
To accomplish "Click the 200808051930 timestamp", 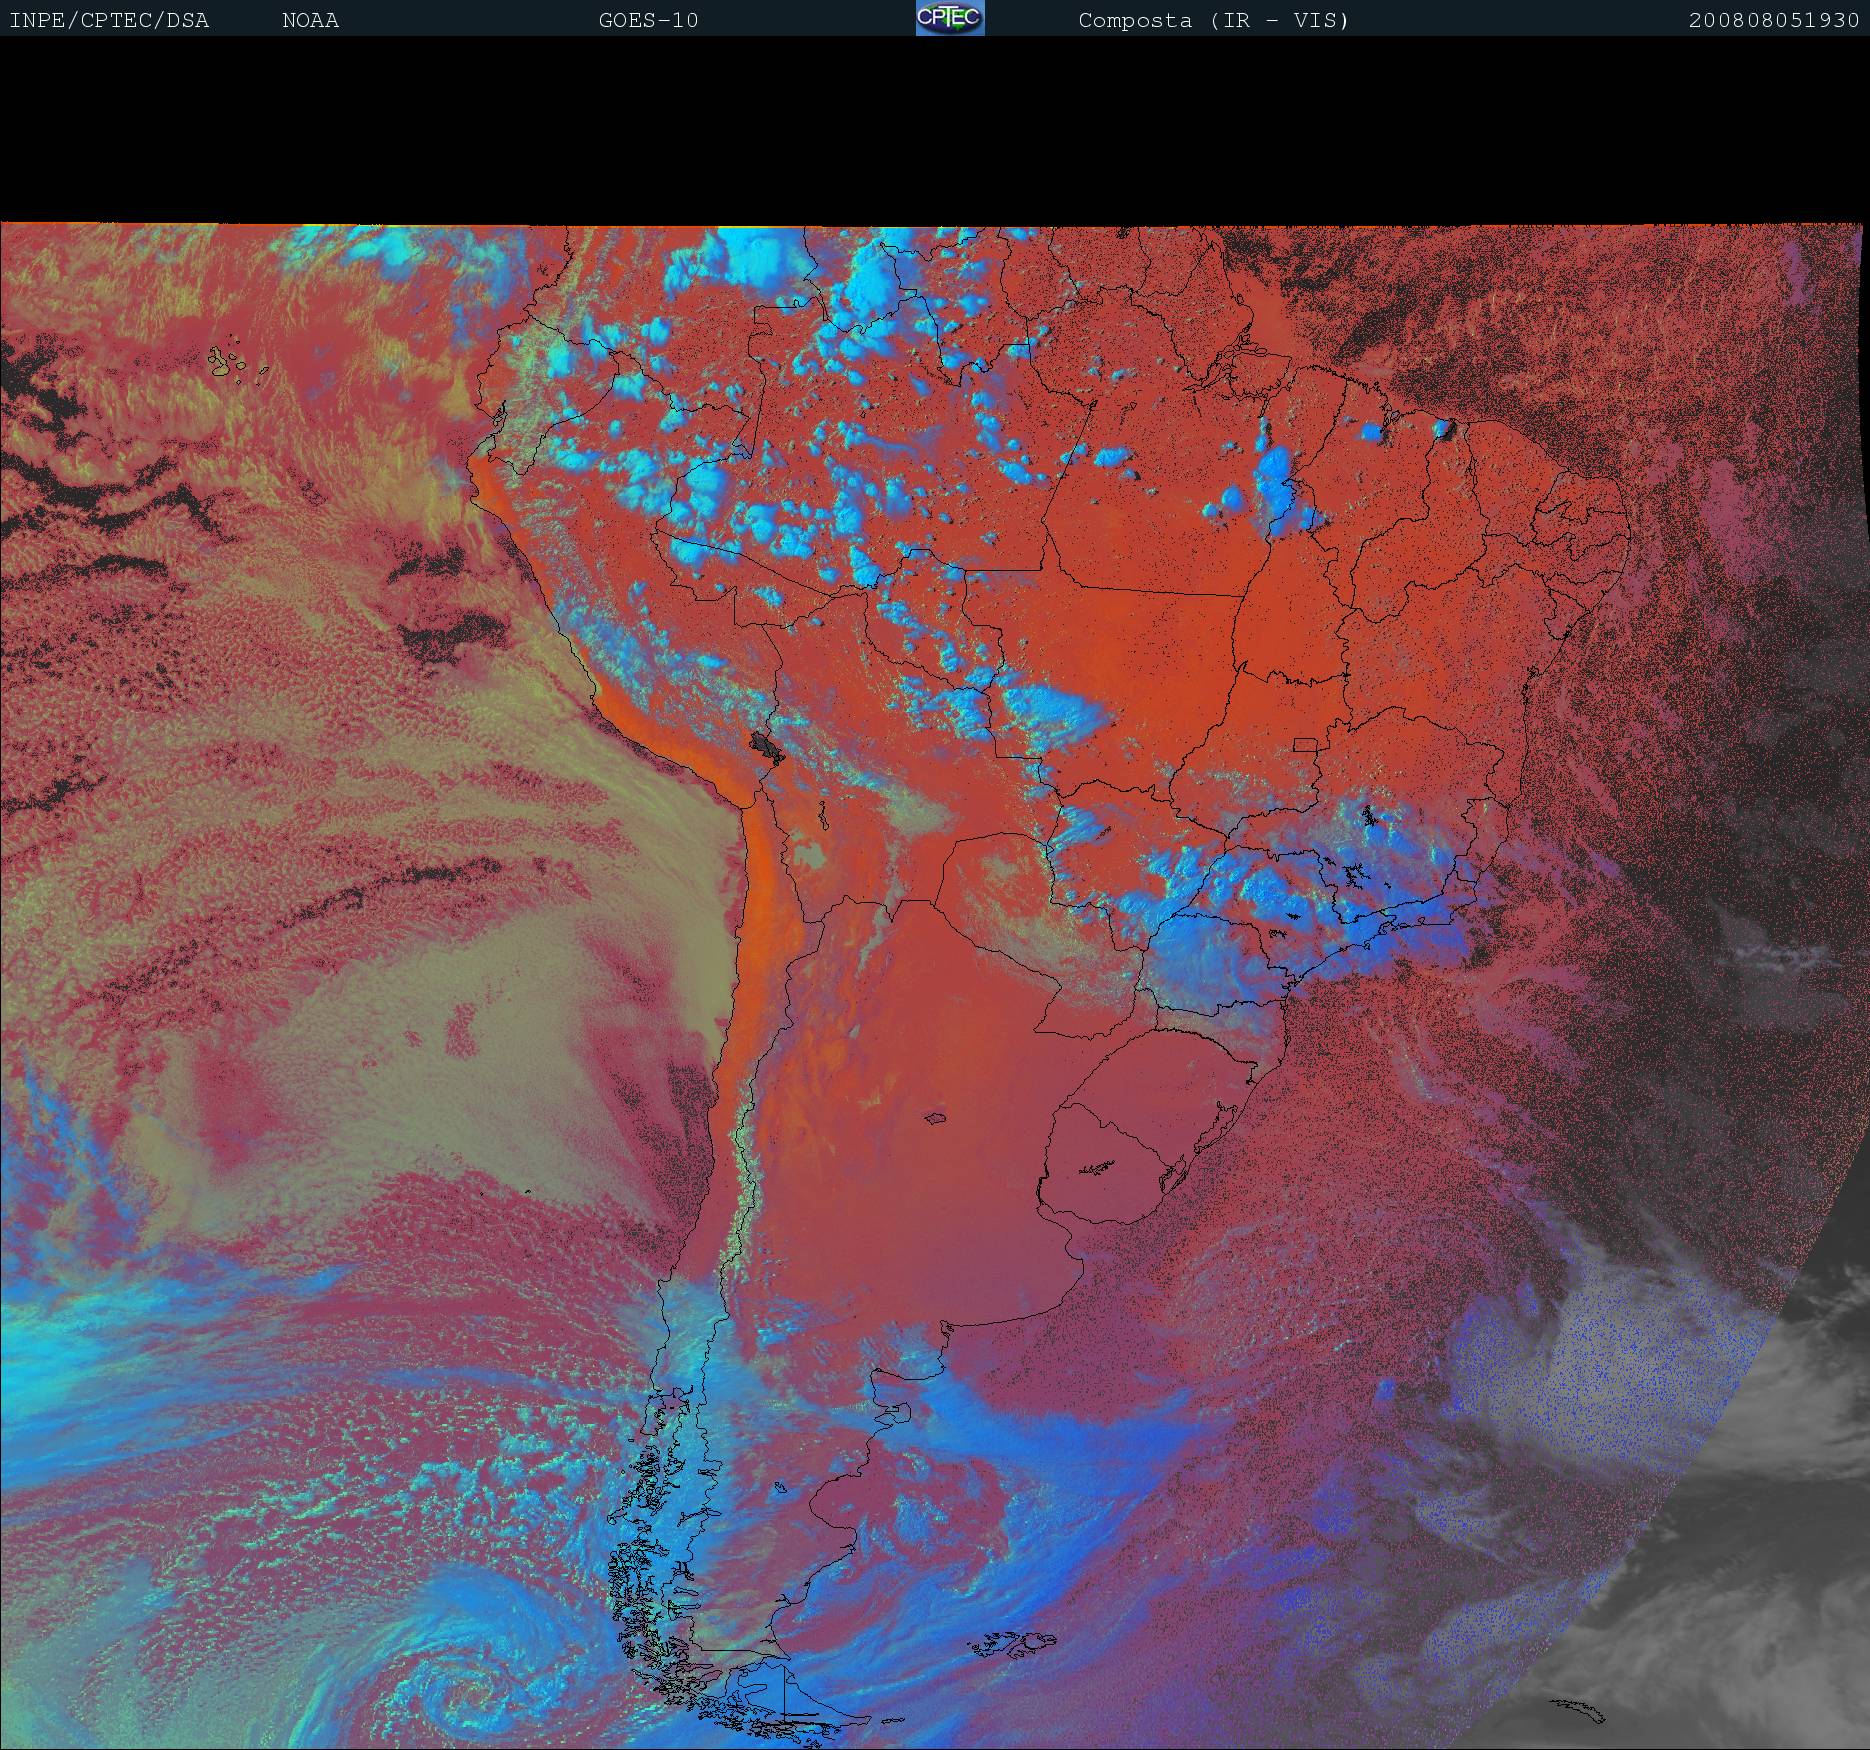I will [x=1773, y=20].
